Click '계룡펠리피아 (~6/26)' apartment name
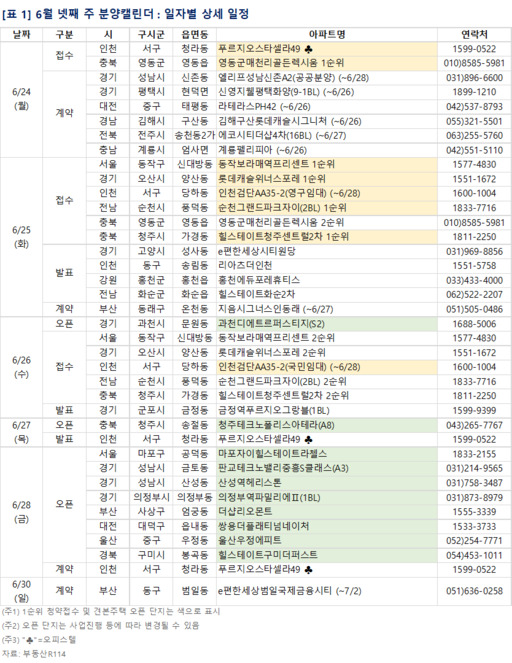This screenshot has height=663, width=512. [x=263, y=150]
